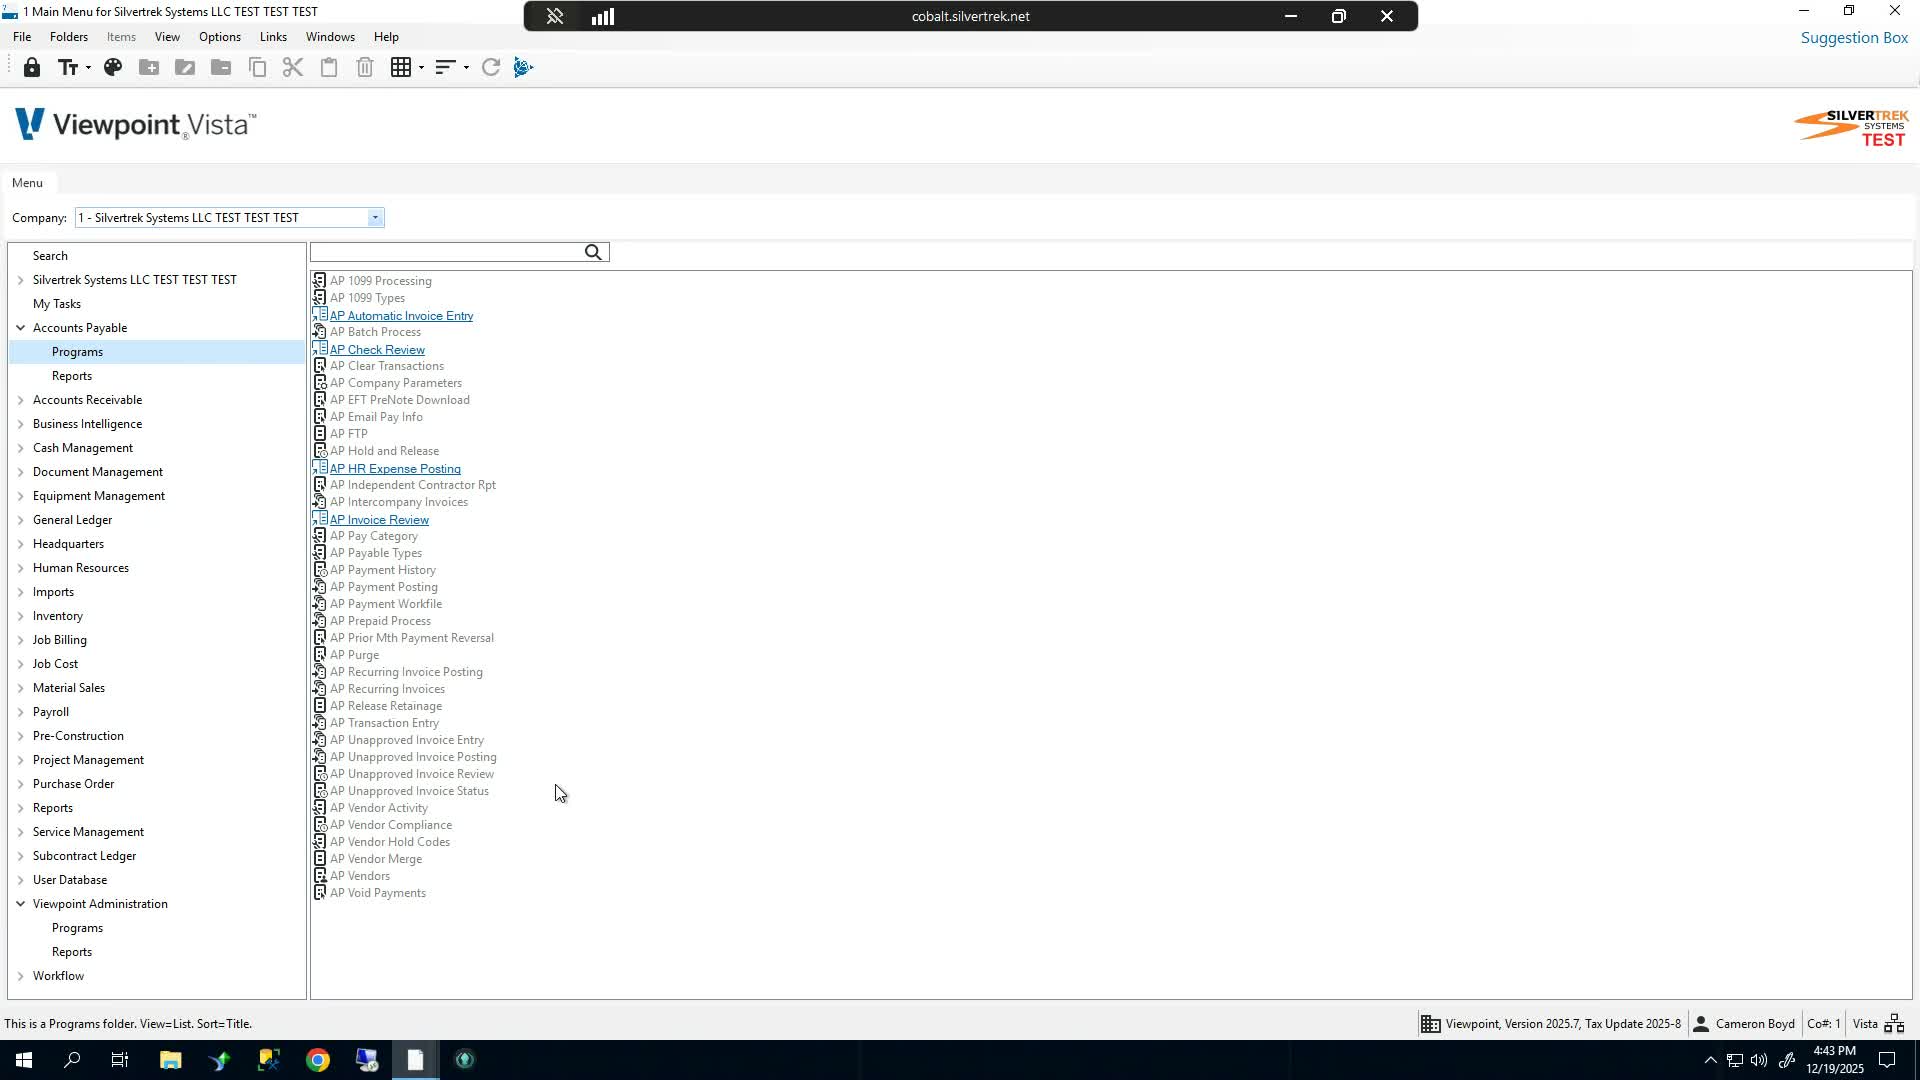Open the sort options dropdown arrow
Viewport: 1920px width, 1080px height.
pos(466,67)
